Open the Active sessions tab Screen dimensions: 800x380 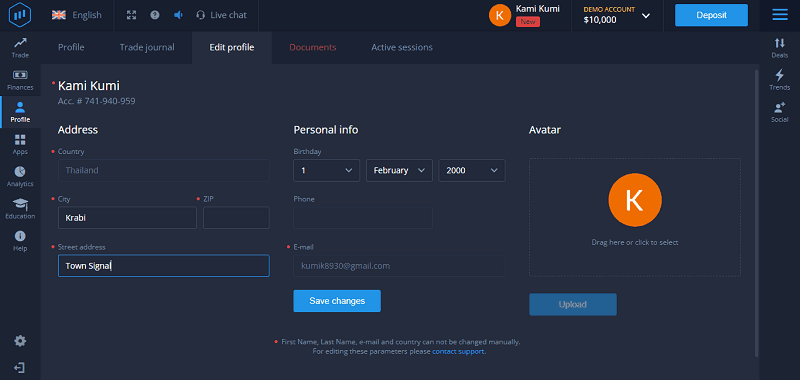[x=402, y=47]
